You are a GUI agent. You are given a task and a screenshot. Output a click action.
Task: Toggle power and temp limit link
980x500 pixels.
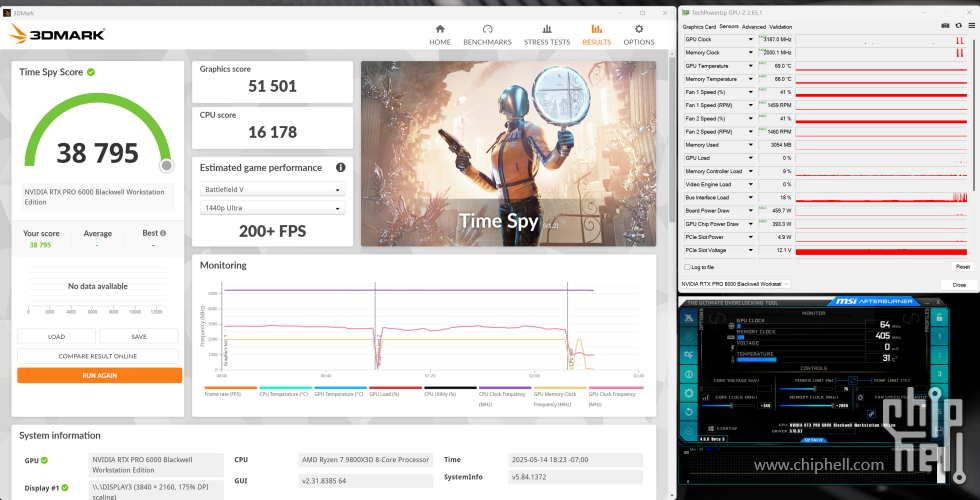(852, 380)
